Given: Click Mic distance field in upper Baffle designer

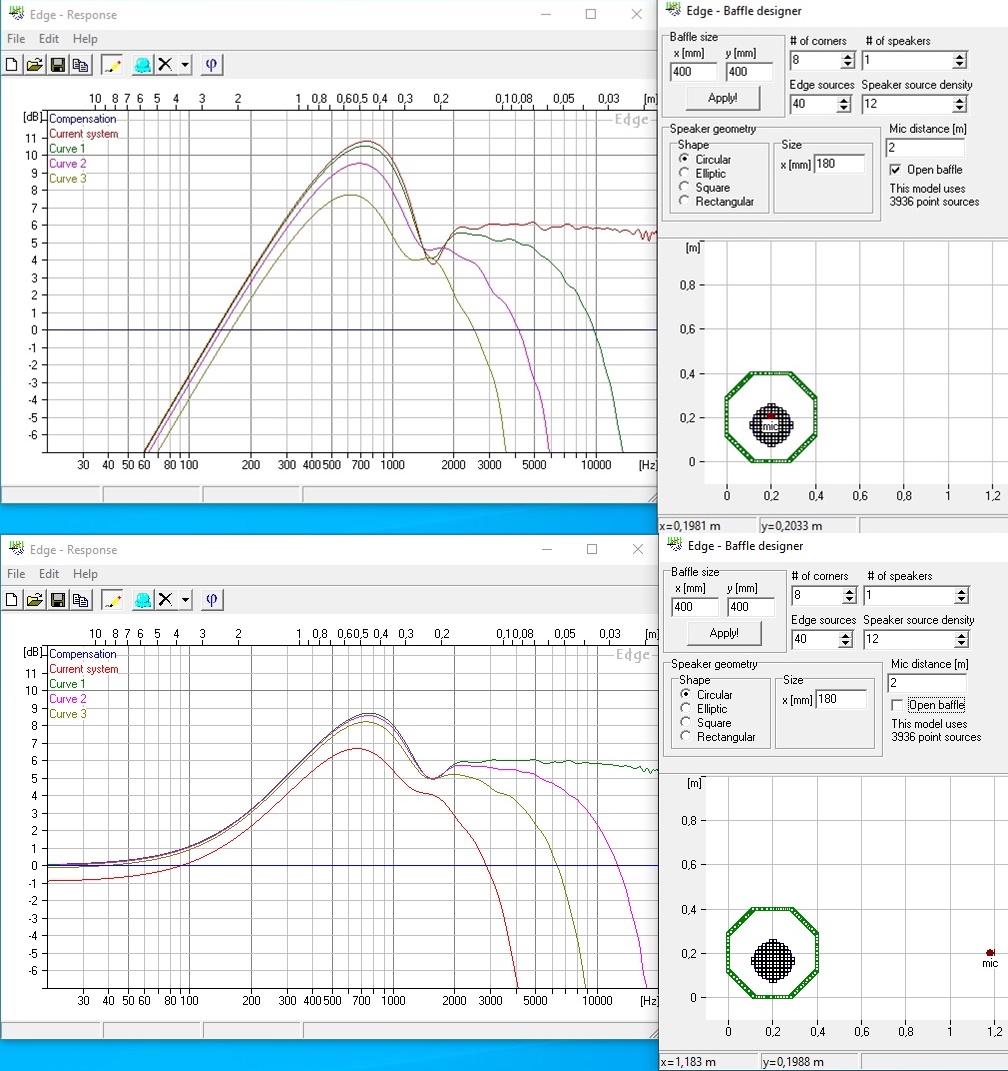Looking at the screenshot, I should click(x=925, y=148).
